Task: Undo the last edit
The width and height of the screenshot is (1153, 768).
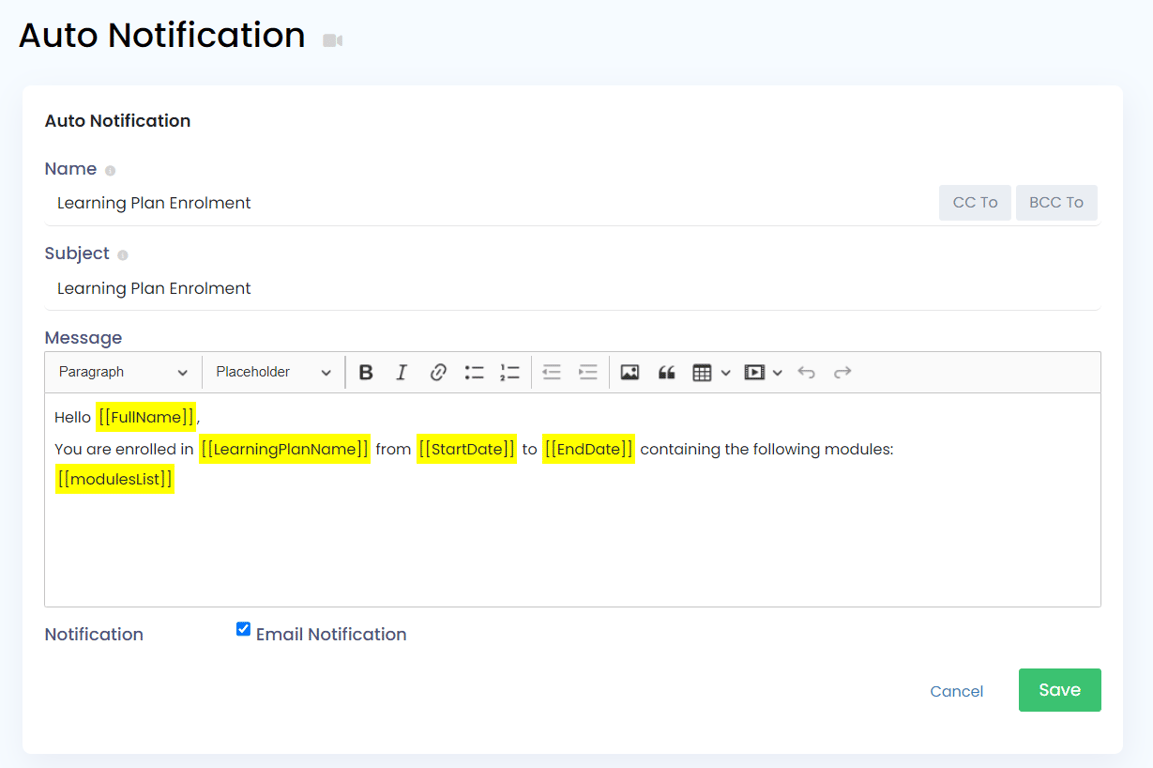Action: point(806,372)
